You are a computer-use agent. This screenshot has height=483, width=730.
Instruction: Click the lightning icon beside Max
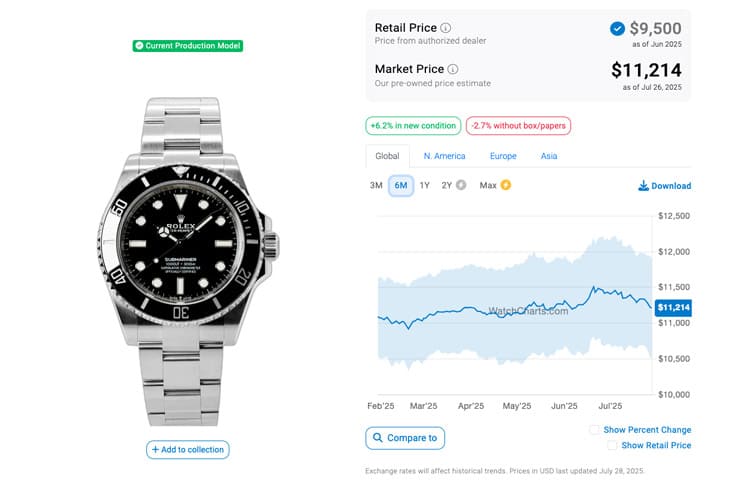[x=505, y=185]
